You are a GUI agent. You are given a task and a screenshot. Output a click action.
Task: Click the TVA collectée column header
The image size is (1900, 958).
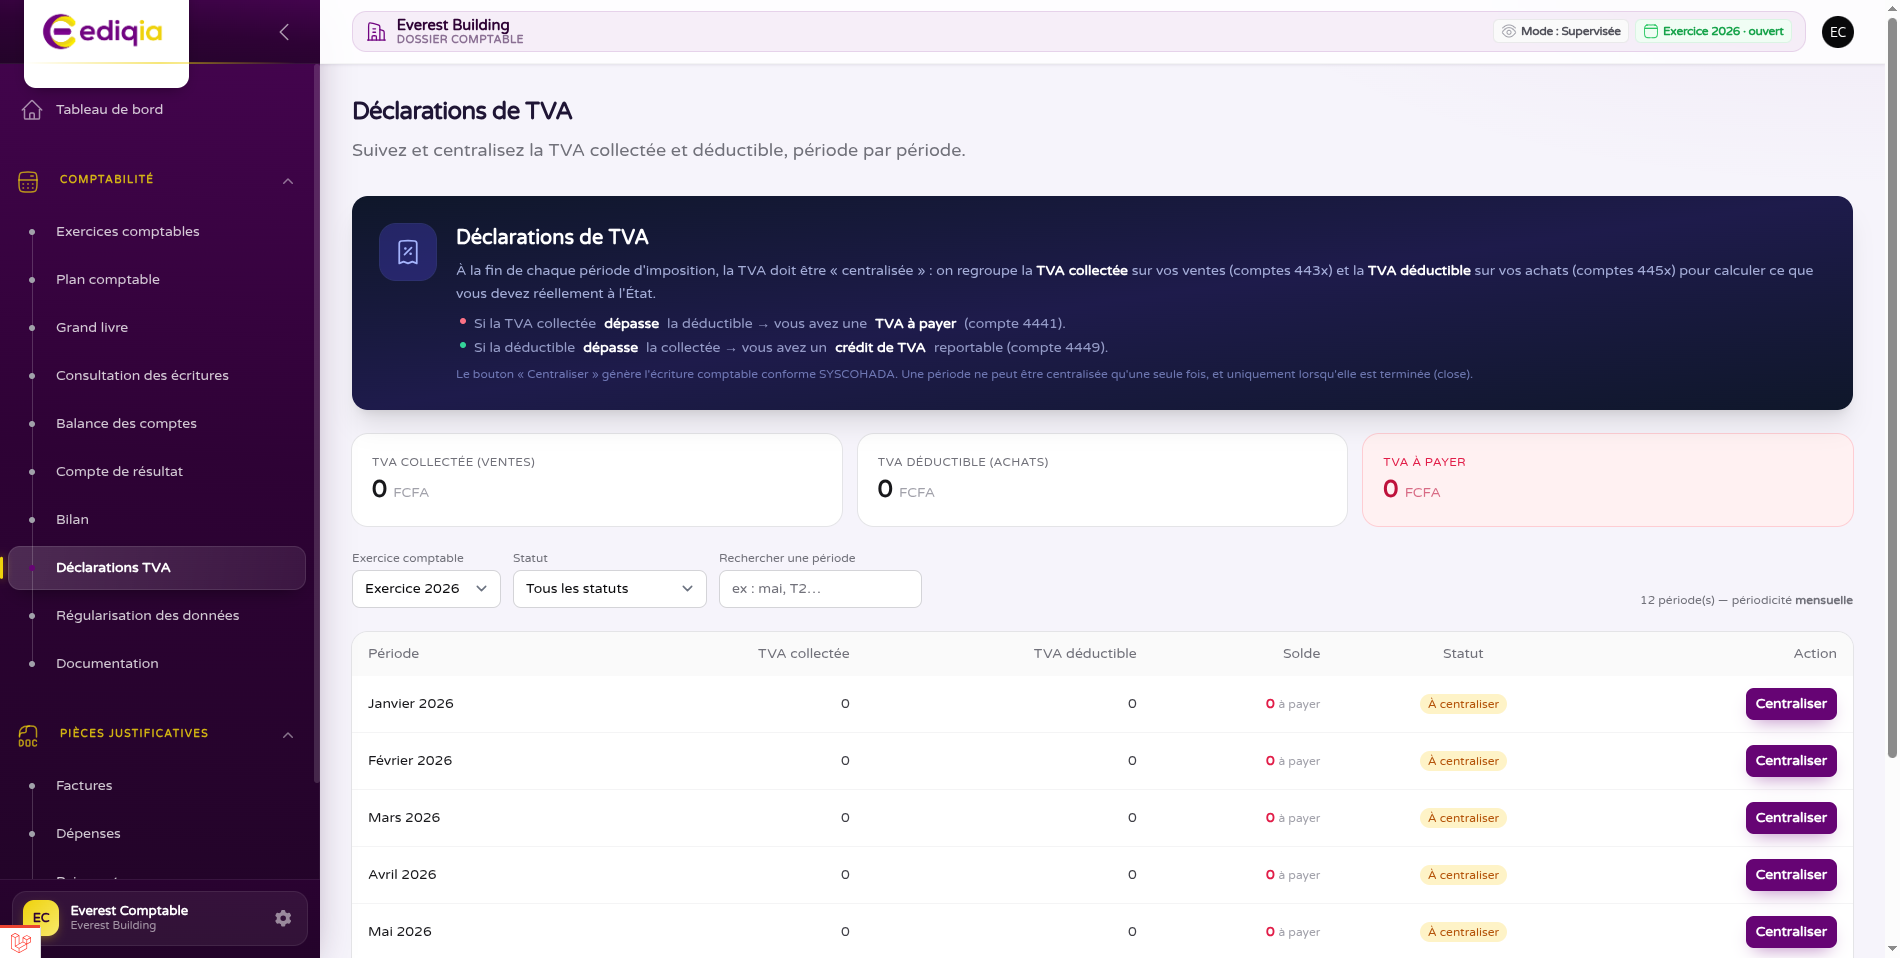[803, 654]
